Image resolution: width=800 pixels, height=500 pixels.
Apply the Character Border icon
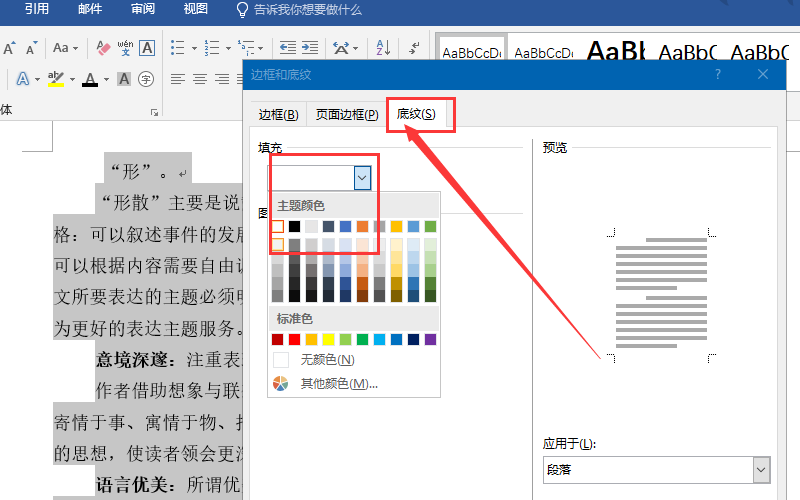tap(147, 48)
